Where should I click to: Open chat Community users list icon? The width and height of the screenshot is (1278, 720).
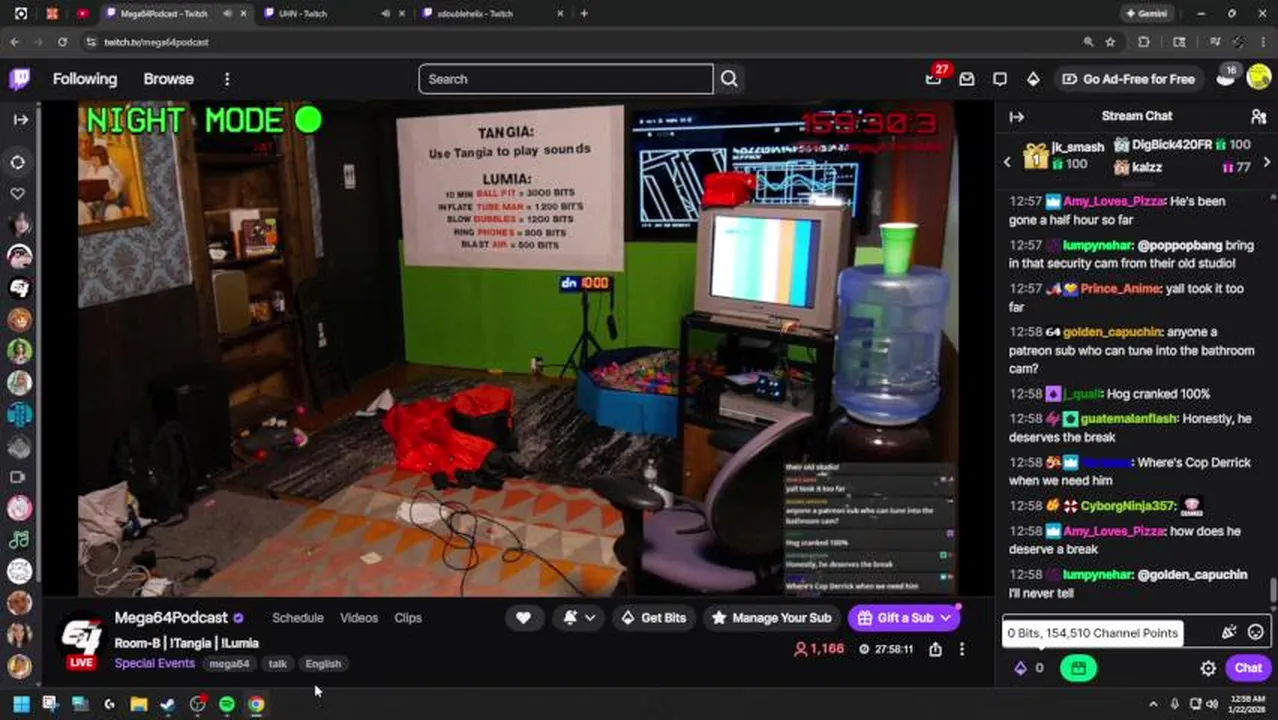pyautogui.click(x=1258, y=117)
